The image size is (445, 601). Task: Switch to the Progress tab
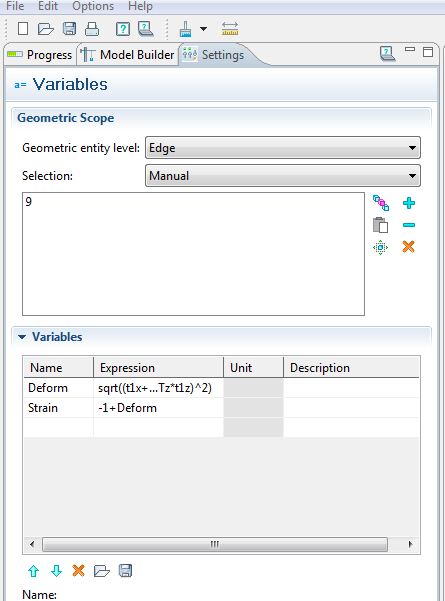point(40,55)
